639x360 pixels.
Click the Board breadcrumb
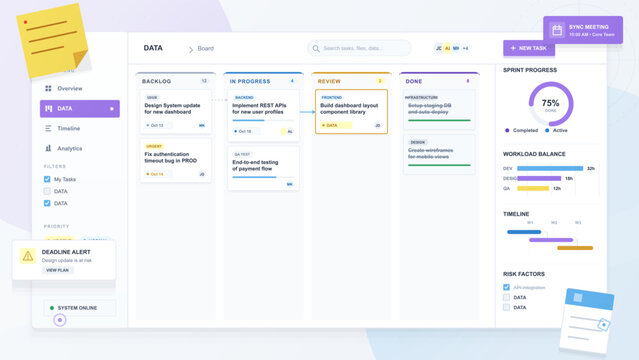(205, 48)
